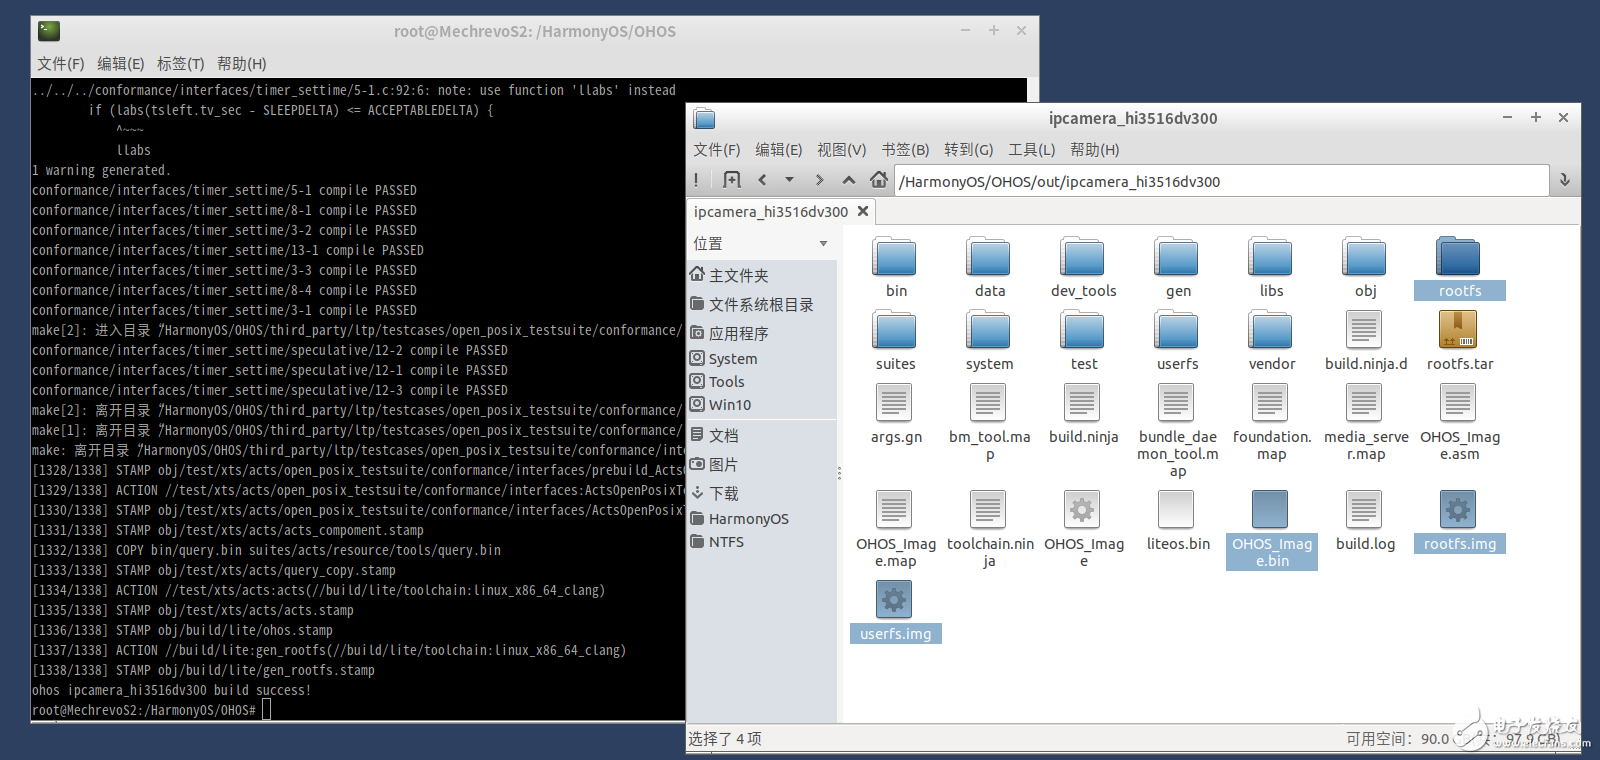This screenshot has height=760, width=1600.
Task: Click the exclamation toolbar icon
Action: tap(697, 180)
